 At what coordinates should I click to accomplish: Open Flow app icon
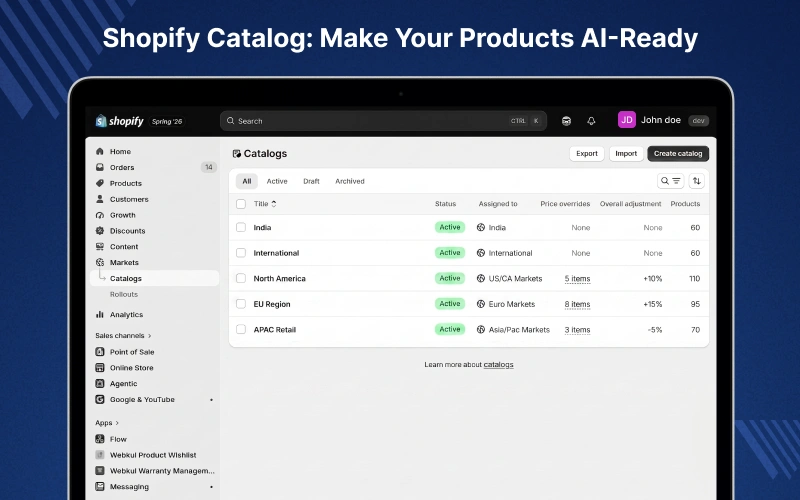click(100, 439)
